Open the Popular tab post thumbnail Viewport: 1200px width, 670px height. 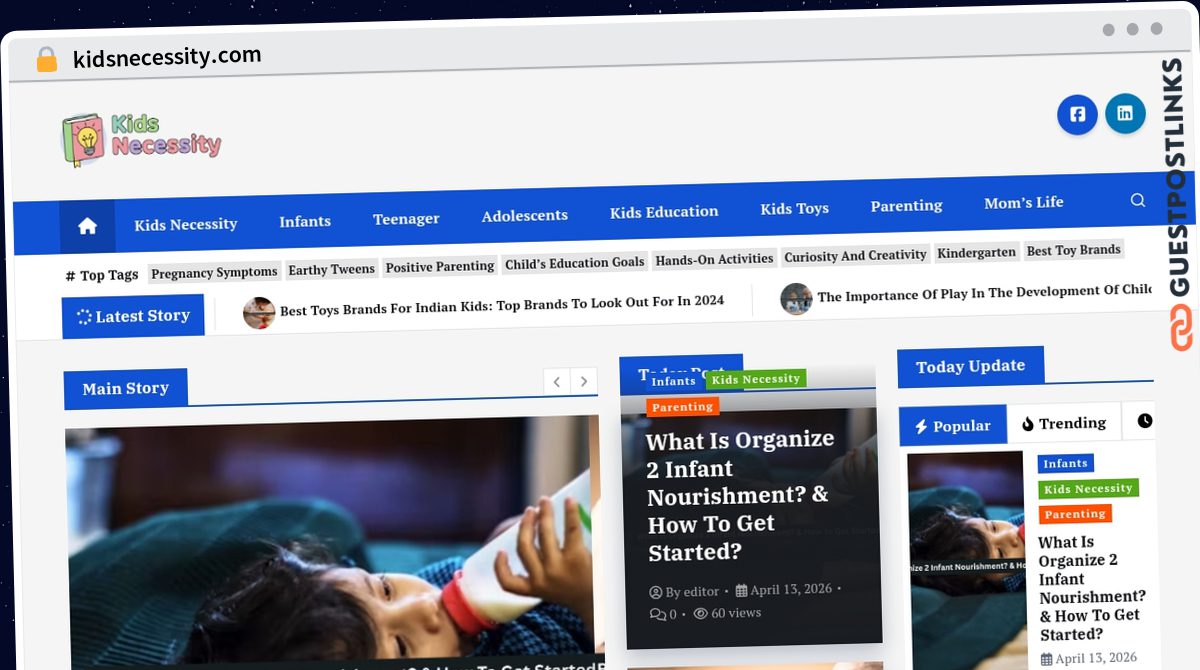(966, 560)
